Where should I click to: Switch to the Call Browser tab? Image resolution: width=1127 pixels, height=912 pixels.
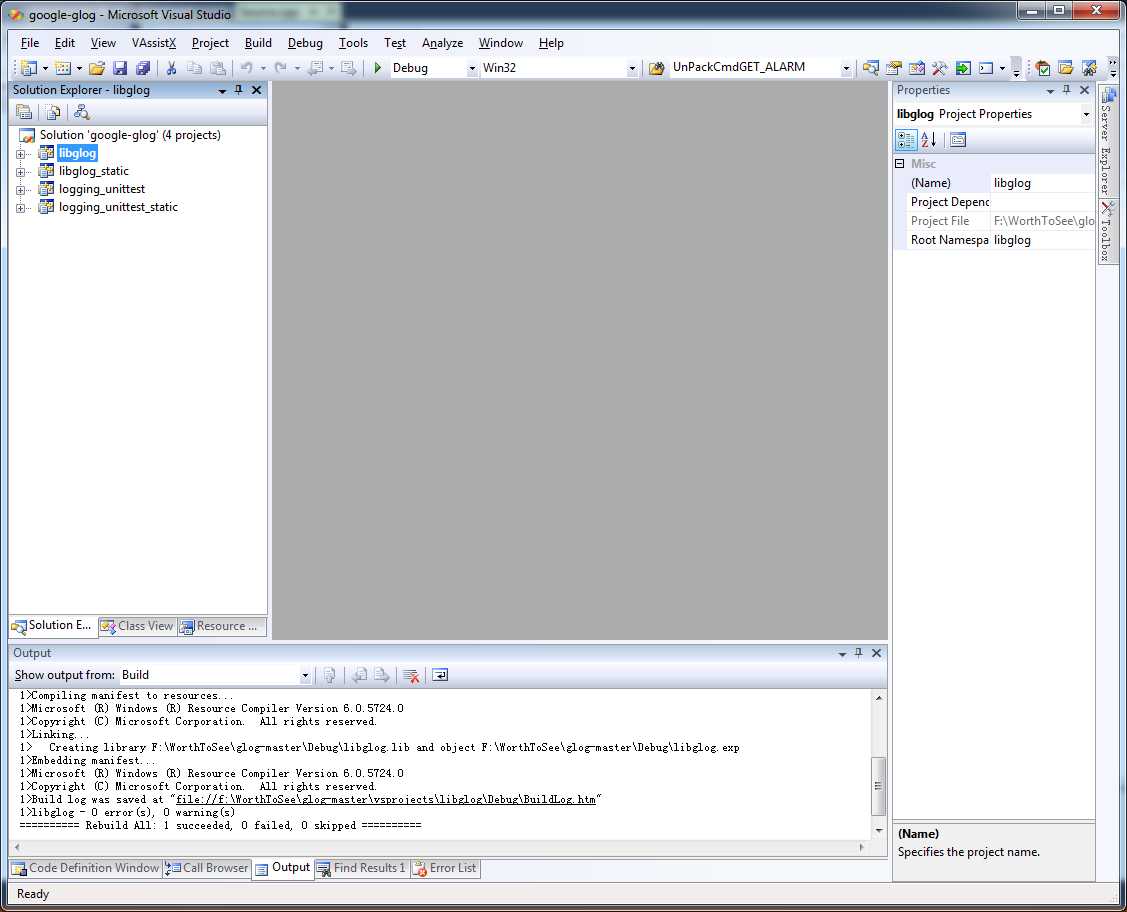point(206,868)
